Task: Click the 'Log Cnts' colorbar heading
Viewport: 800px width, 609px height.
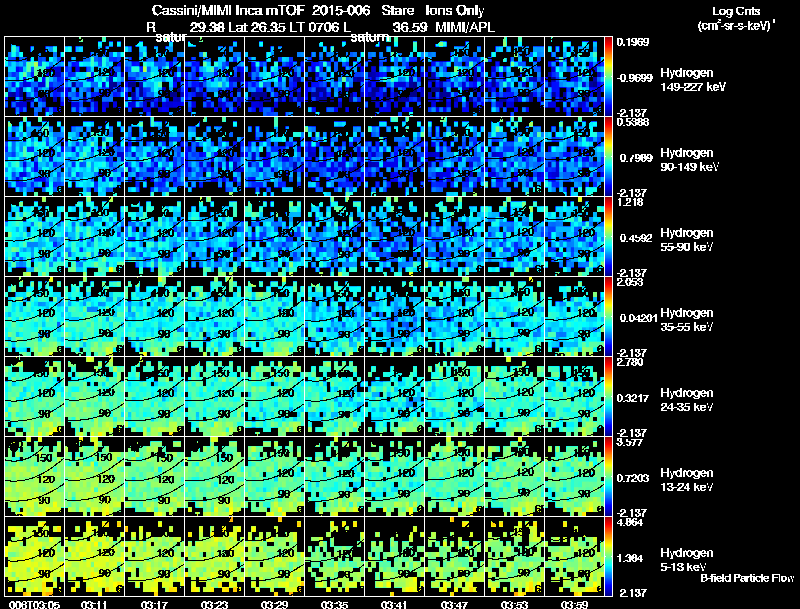Action: 736,11
